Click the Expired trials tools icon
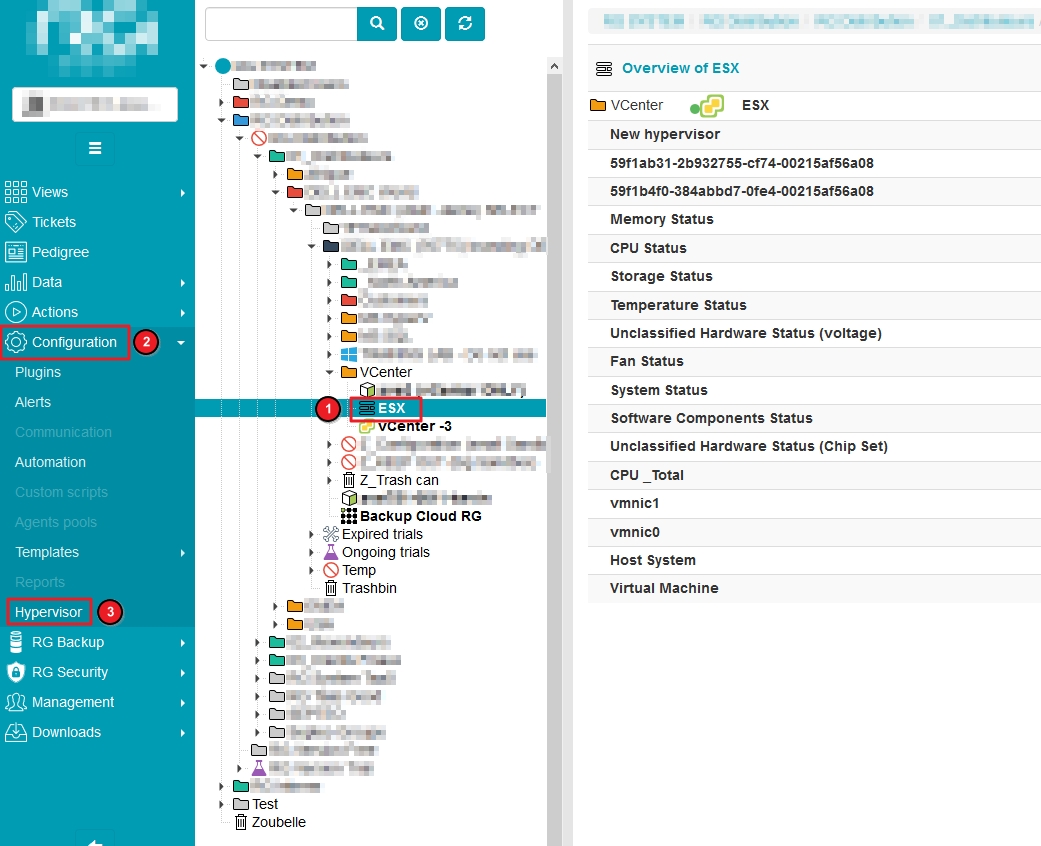Screen dimensions: 1041x846 click(331, 534)
